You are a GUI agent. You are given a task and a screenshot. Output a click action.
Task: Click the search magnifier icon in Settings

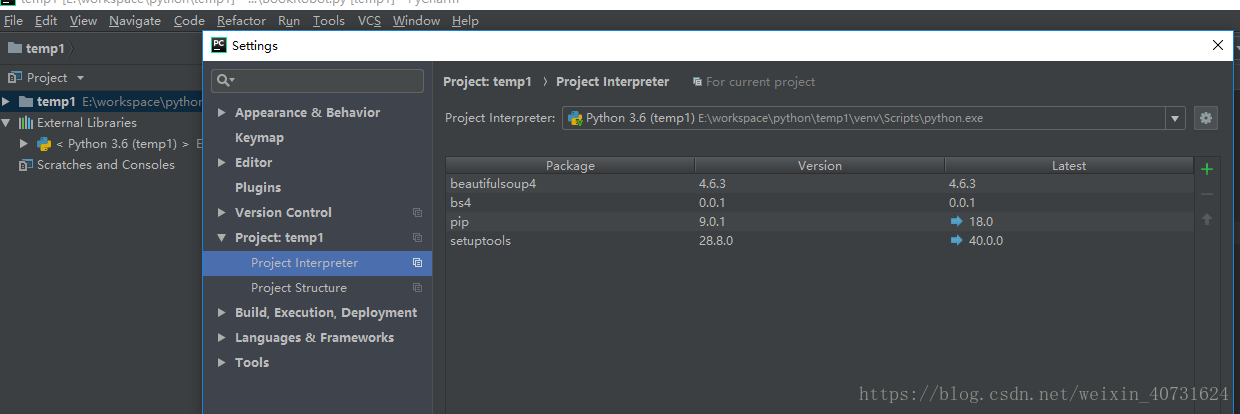pyautogui.click(x=225, y=80)
